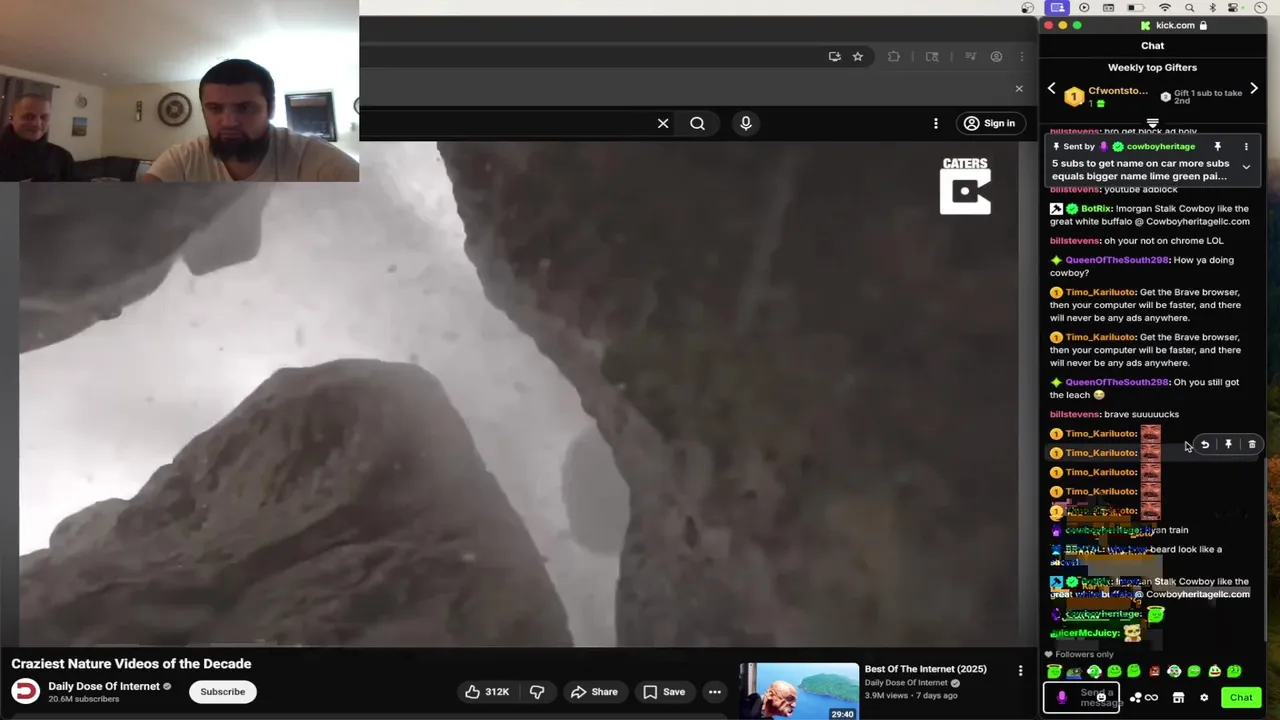Subscribe to Daily Dose Of Internet
This screenshot has height=720, width=1280.
click(x=223, y=692)
